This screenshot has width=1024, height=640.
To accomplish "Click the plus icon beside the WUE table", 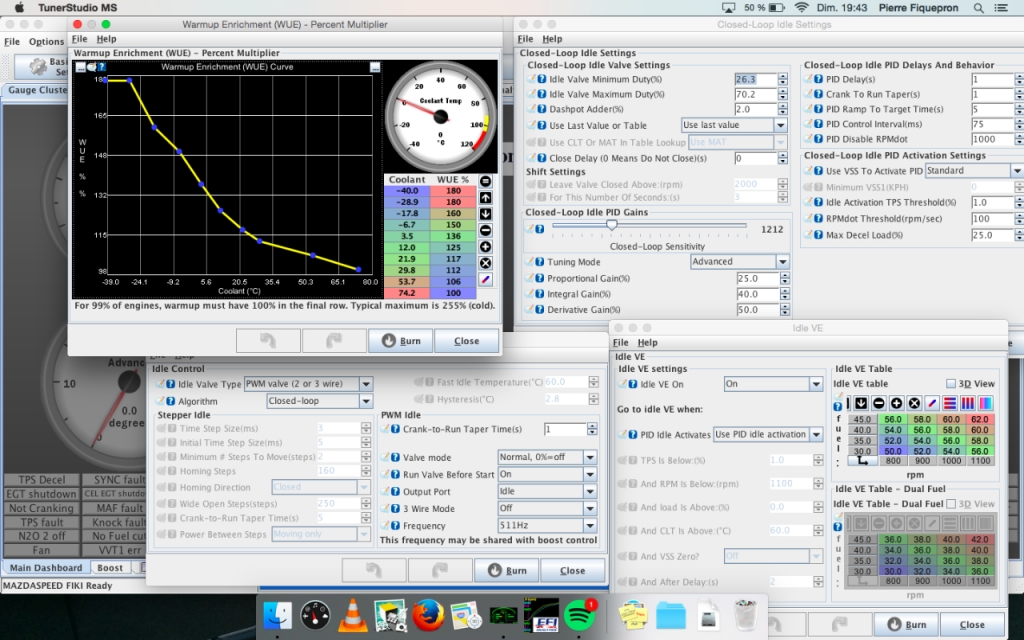I will point(485,247).
